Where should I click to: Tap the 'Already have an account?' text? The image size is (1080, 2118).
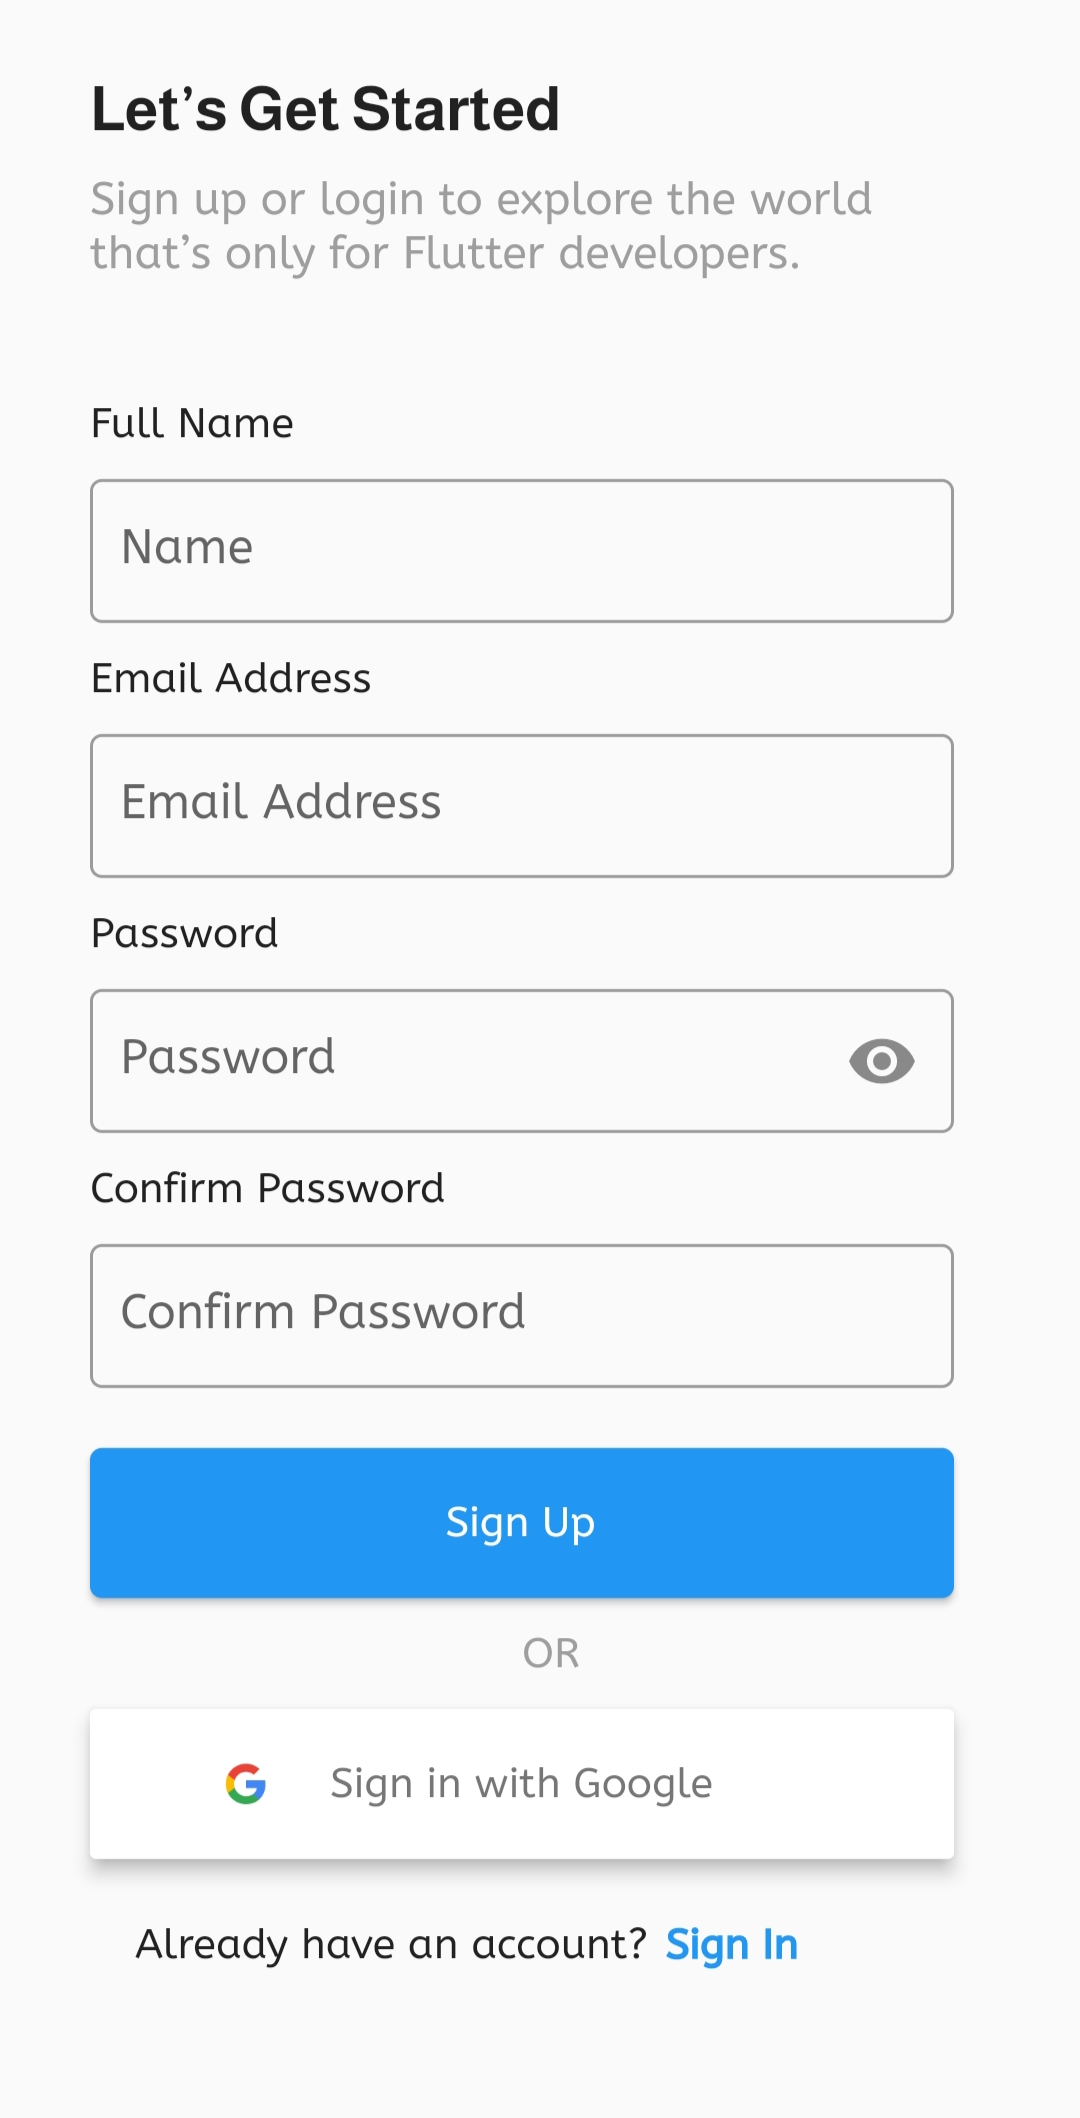(x=391, y=1945)
